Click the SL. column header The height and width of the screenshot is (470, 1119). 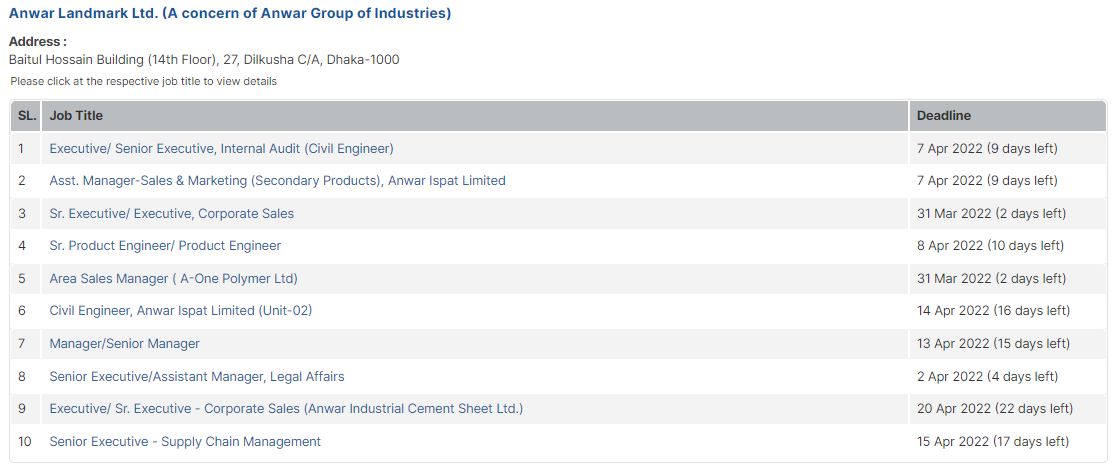[27, 116]
